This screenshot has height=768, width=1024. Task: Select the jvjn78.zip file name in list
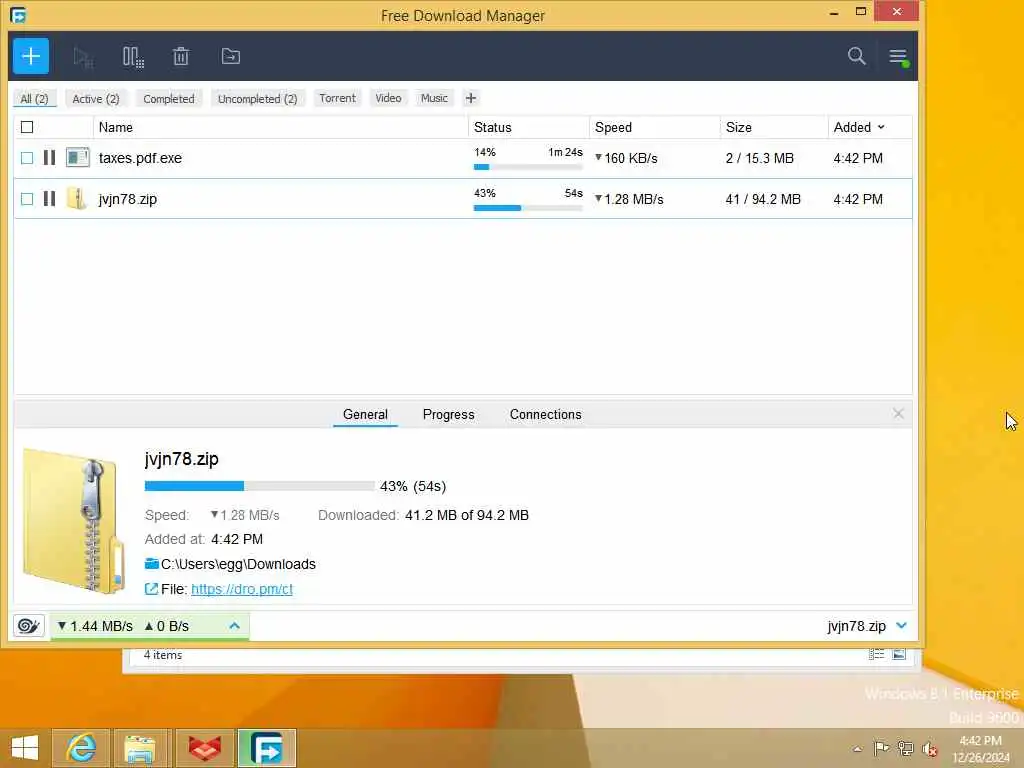coord(128,199)
